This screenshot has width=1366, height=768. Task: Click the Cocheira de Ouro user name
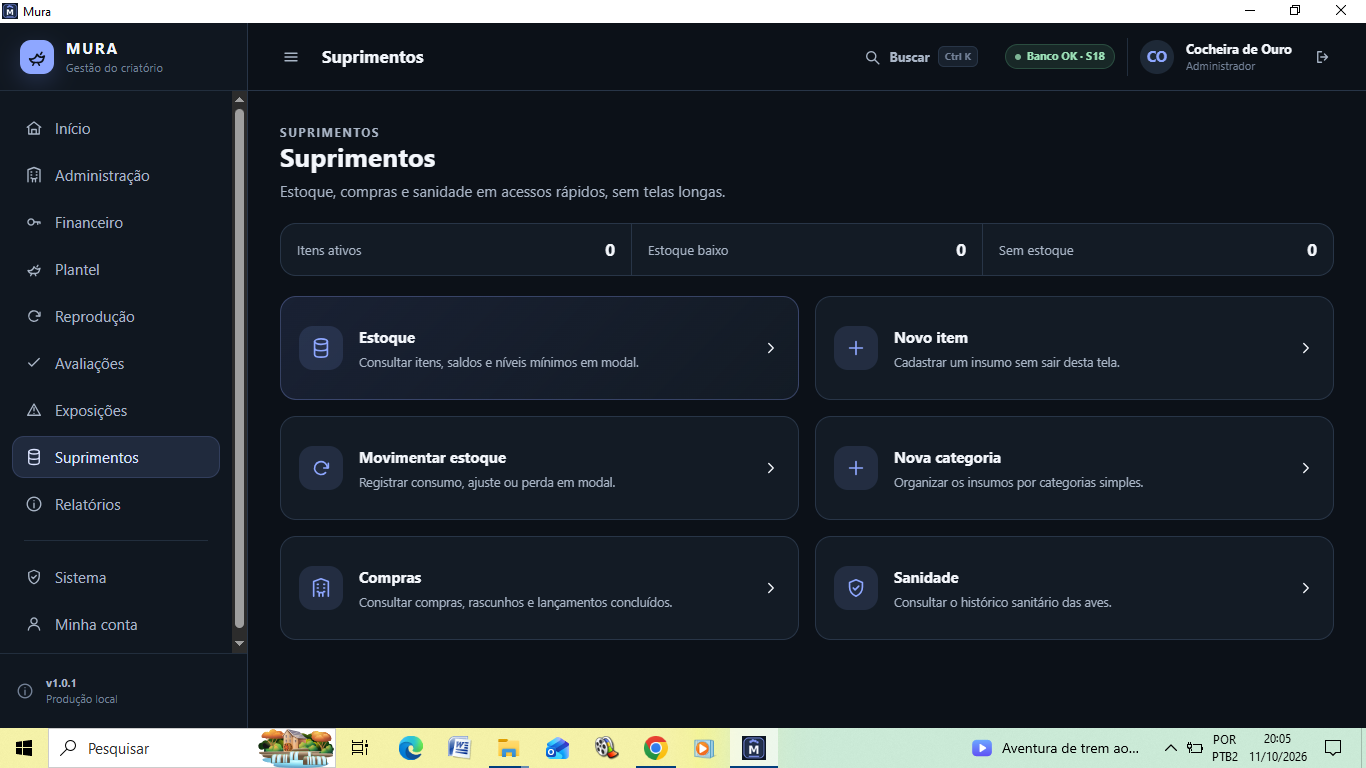pyautogui.click(x=1238, y=49)
